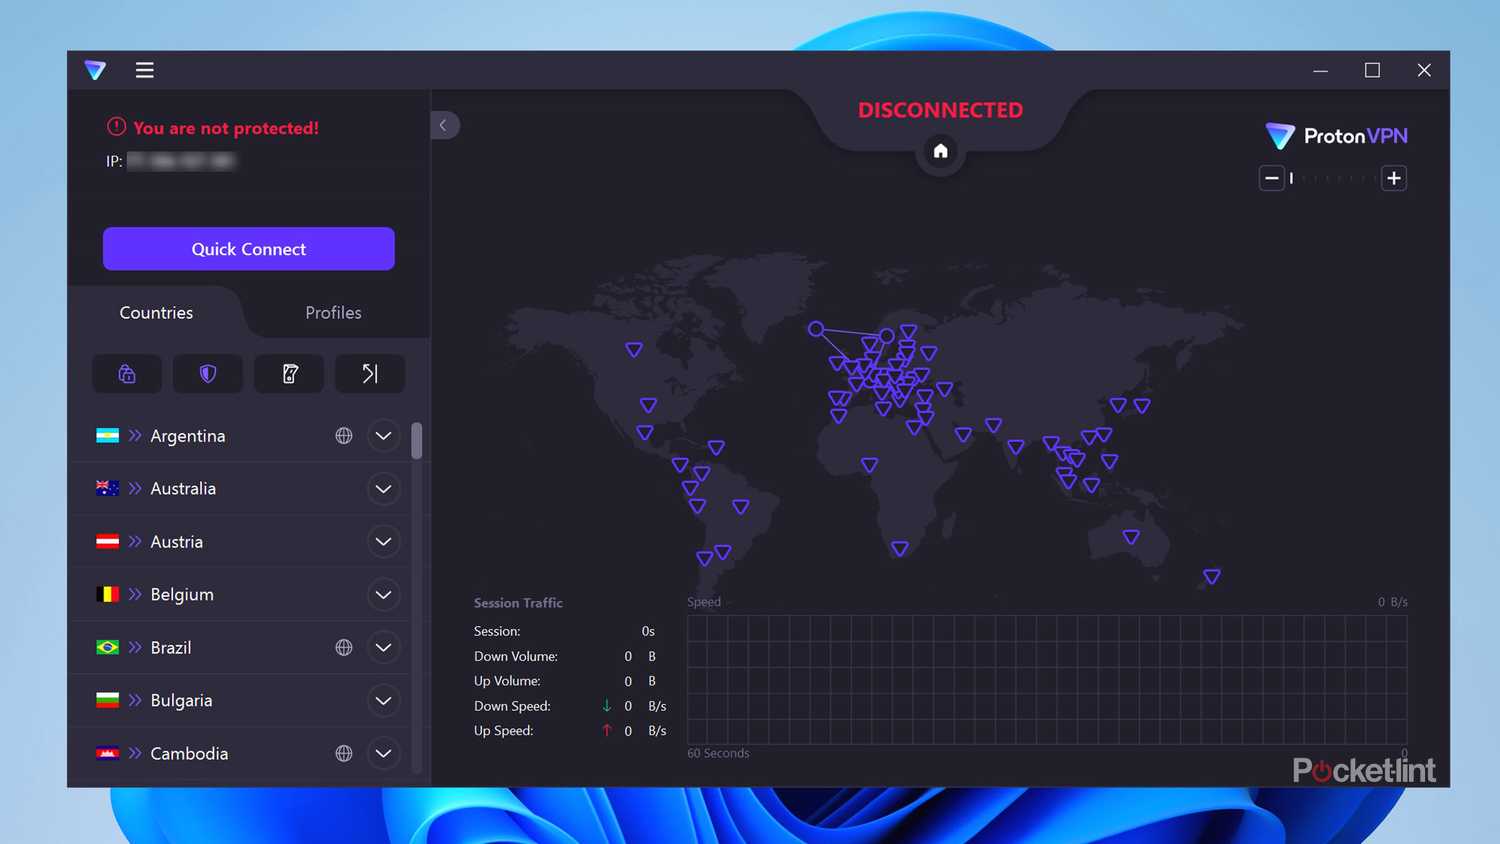Screen dimensions: 1500x844
Task: Enable Secure Core via the padlock icon
Action: pos(127,373)
